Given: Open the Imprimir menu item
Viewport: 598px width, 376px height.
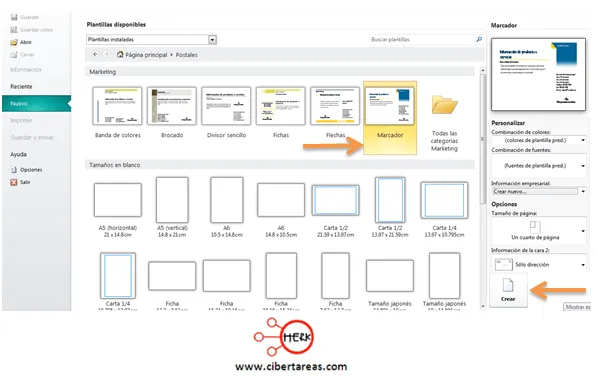Looking at the screenshot, I should click(21, 121).
